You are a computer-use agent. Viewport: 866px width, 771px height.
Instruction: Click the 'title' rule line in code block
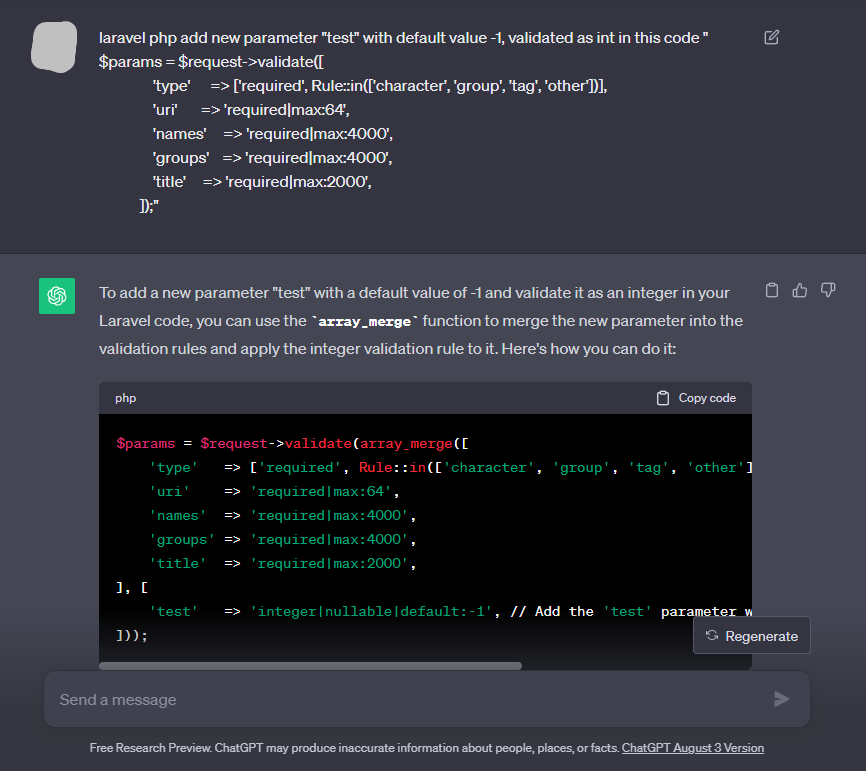[282, 564]
